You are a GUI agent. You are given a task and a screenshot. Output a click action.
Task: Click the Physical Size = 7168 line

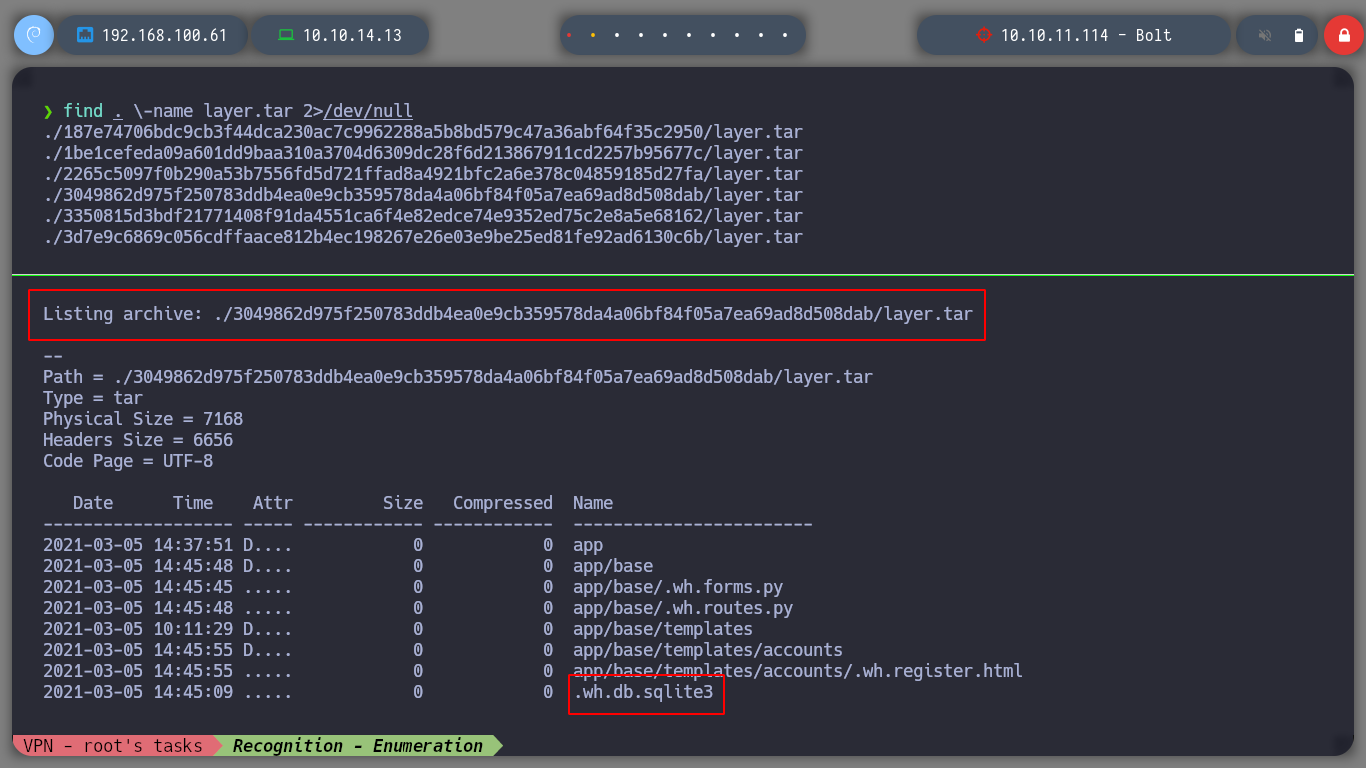point(143,419)
